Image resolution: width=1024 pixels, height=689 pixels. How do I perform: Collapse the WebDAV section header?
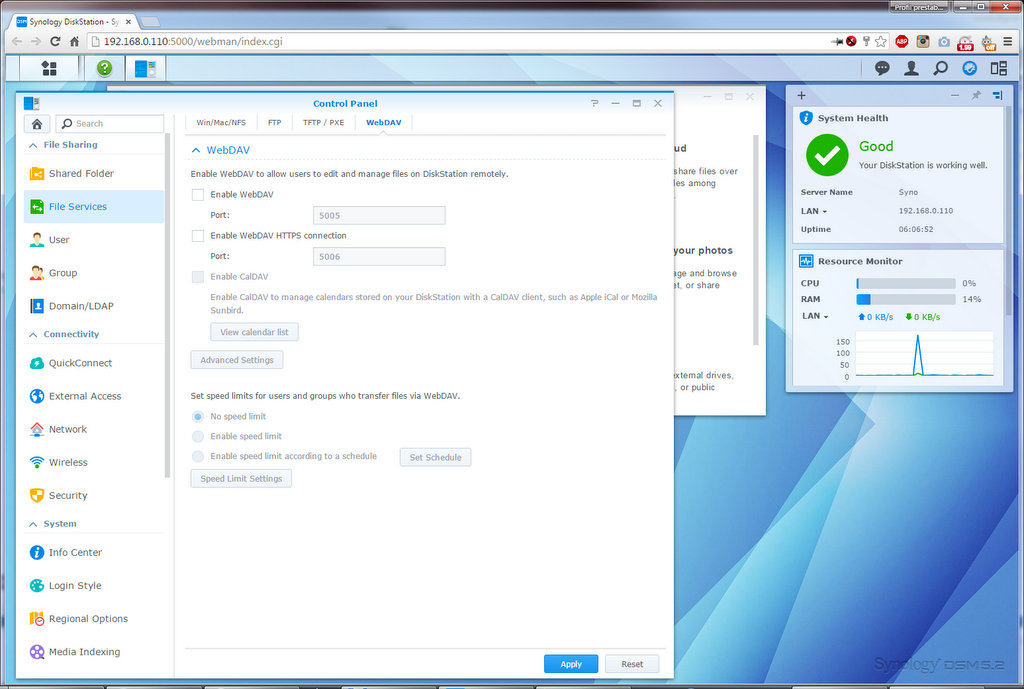click(196, 150)
